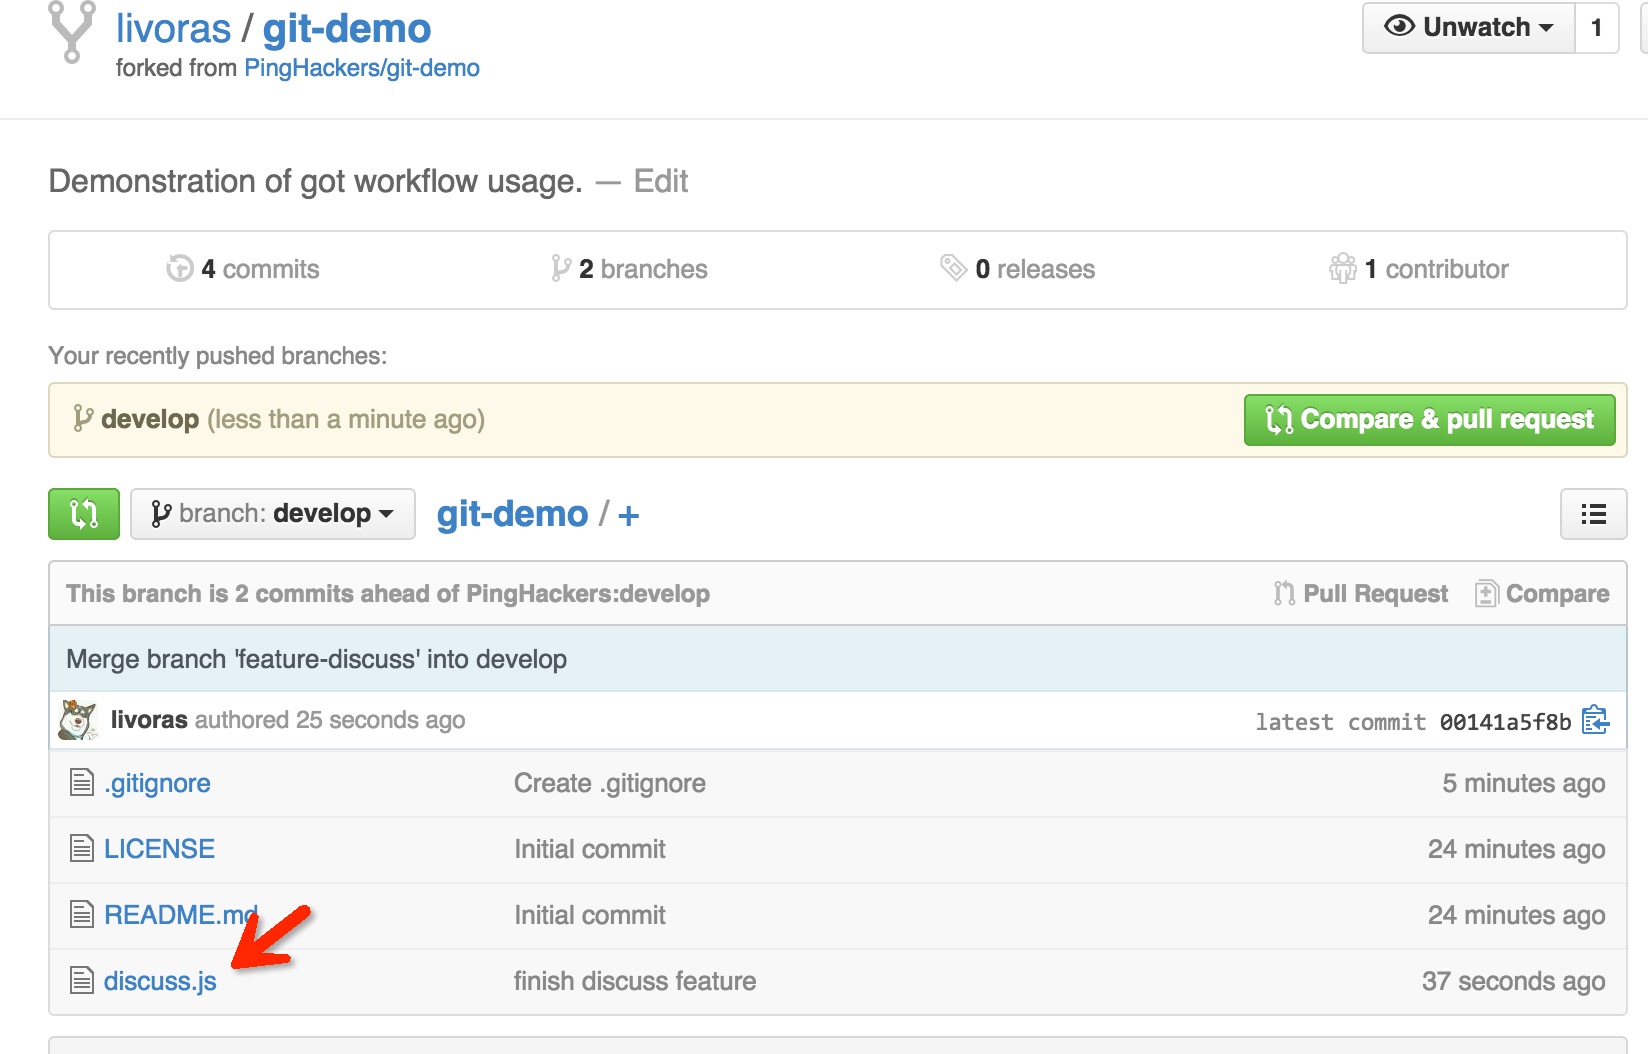
Task: Click '5 minutes ago' timestamp for .gitignore
Action: tap(1524, 783)
